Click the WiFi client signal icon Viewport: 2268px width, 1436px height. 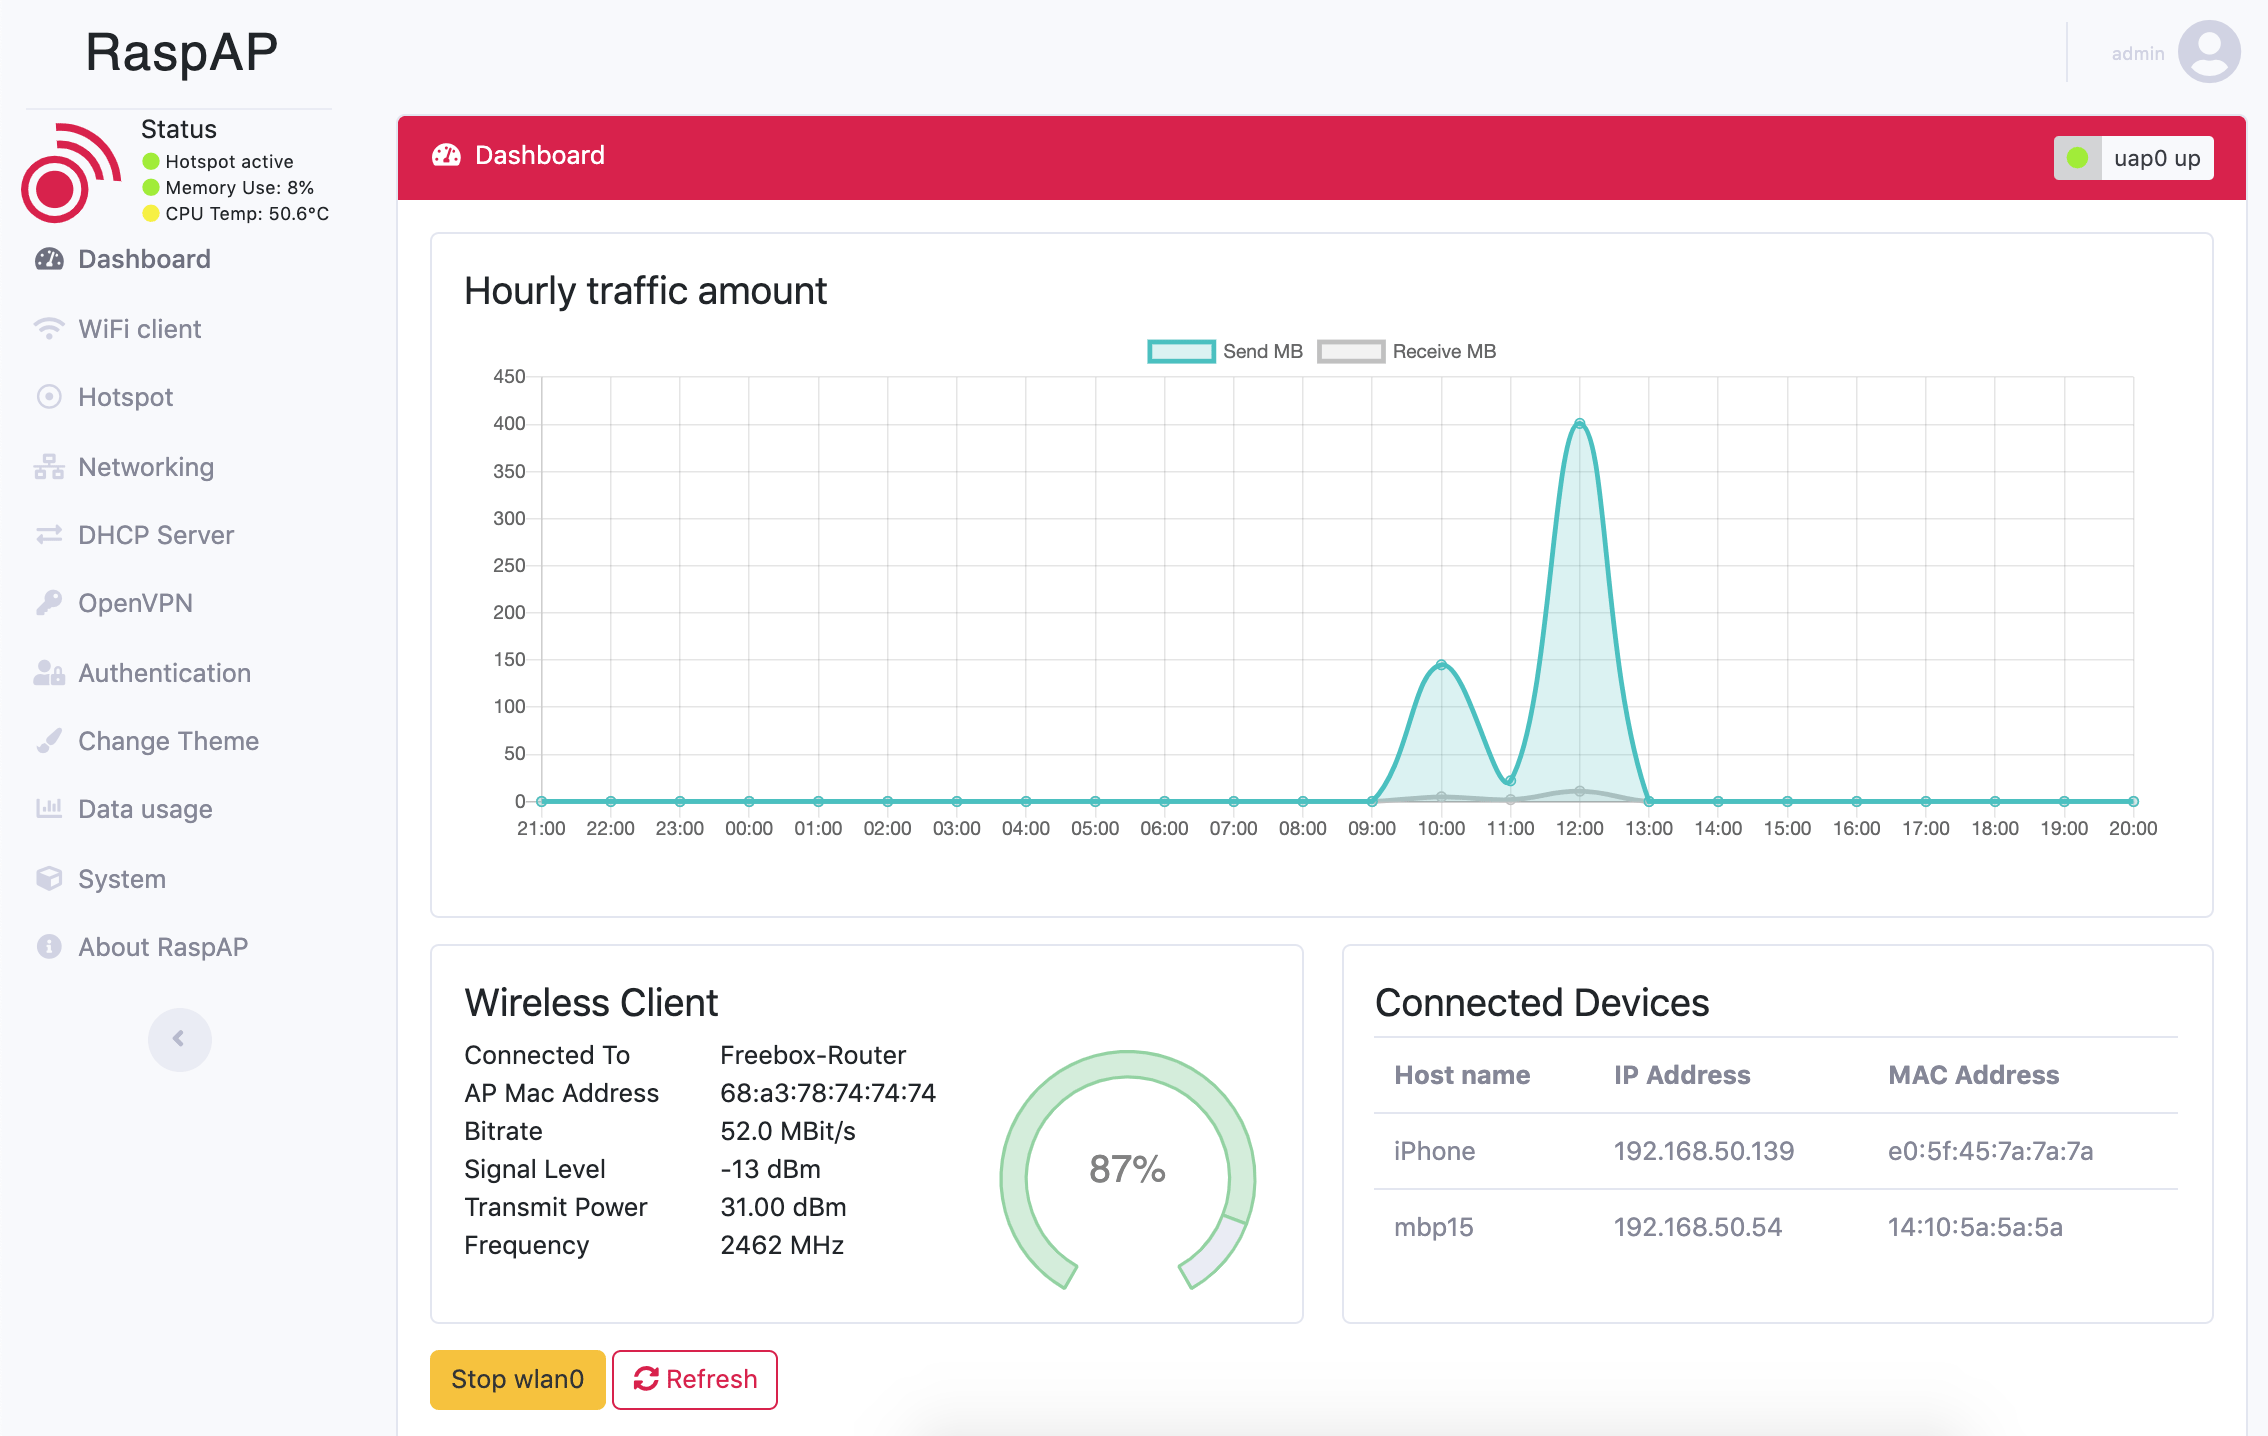(x=49, y=329)
